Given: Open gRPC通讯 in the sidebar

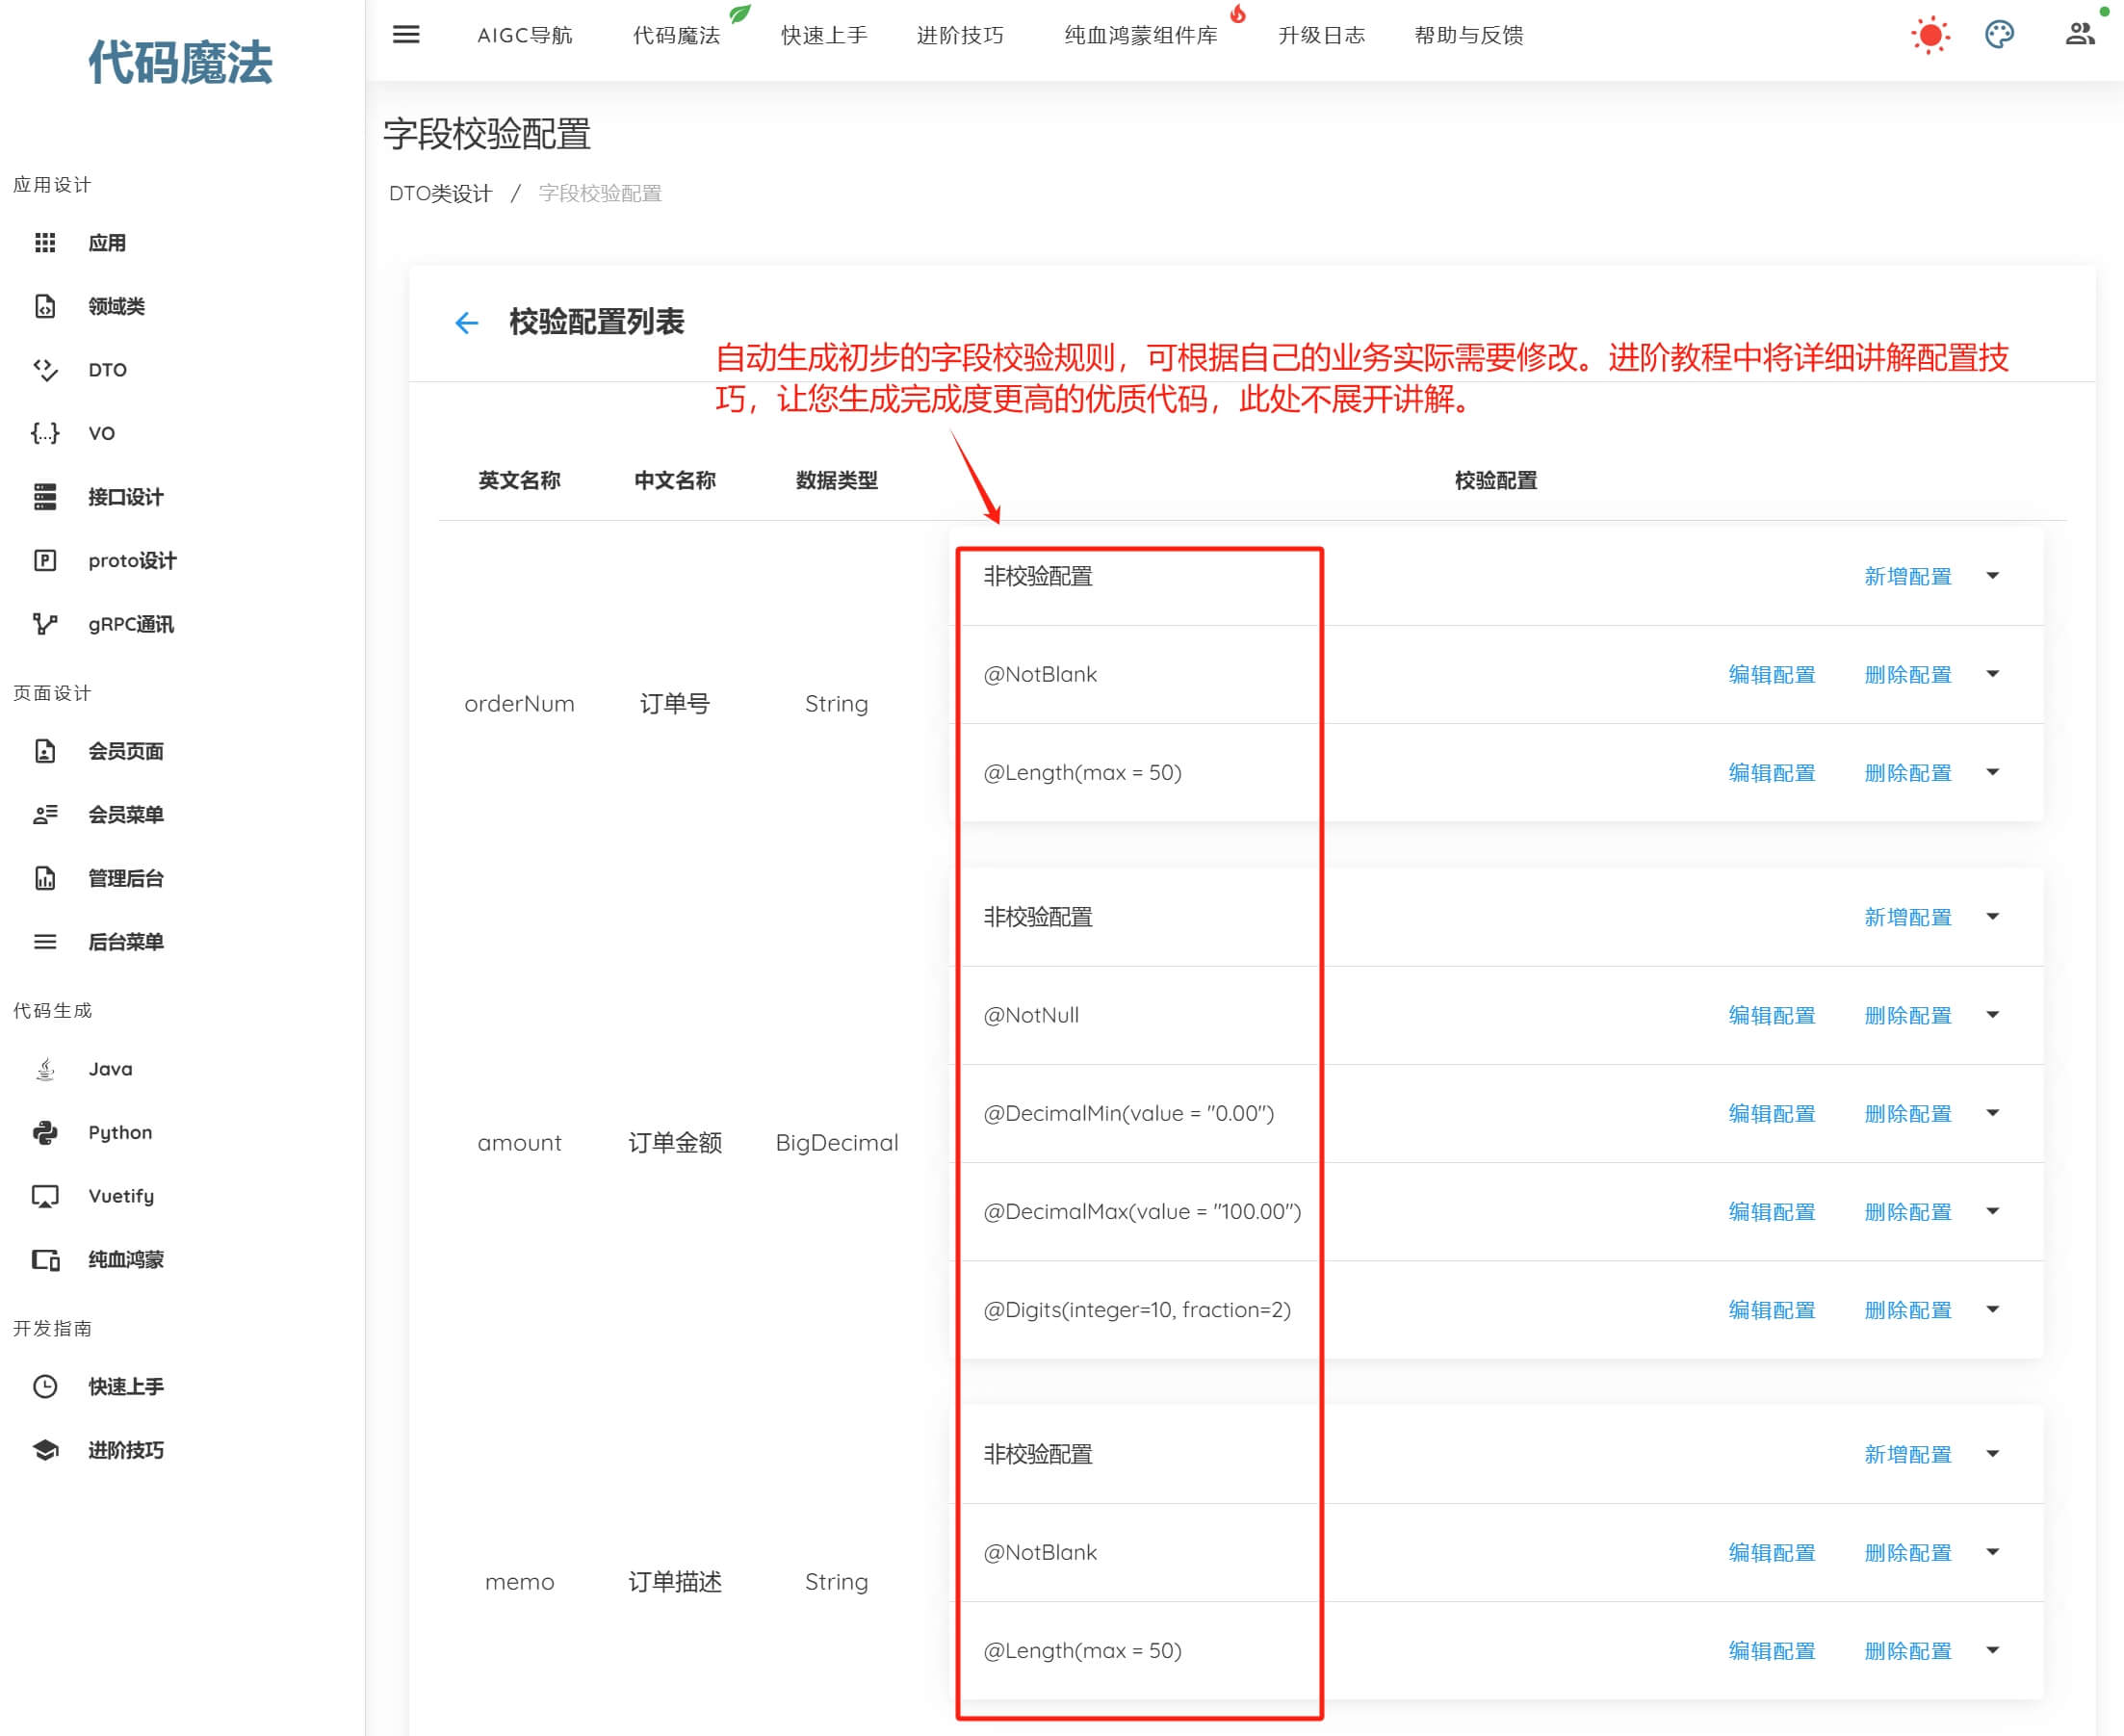Looking at the screenshot, I should tap(130, 624).
